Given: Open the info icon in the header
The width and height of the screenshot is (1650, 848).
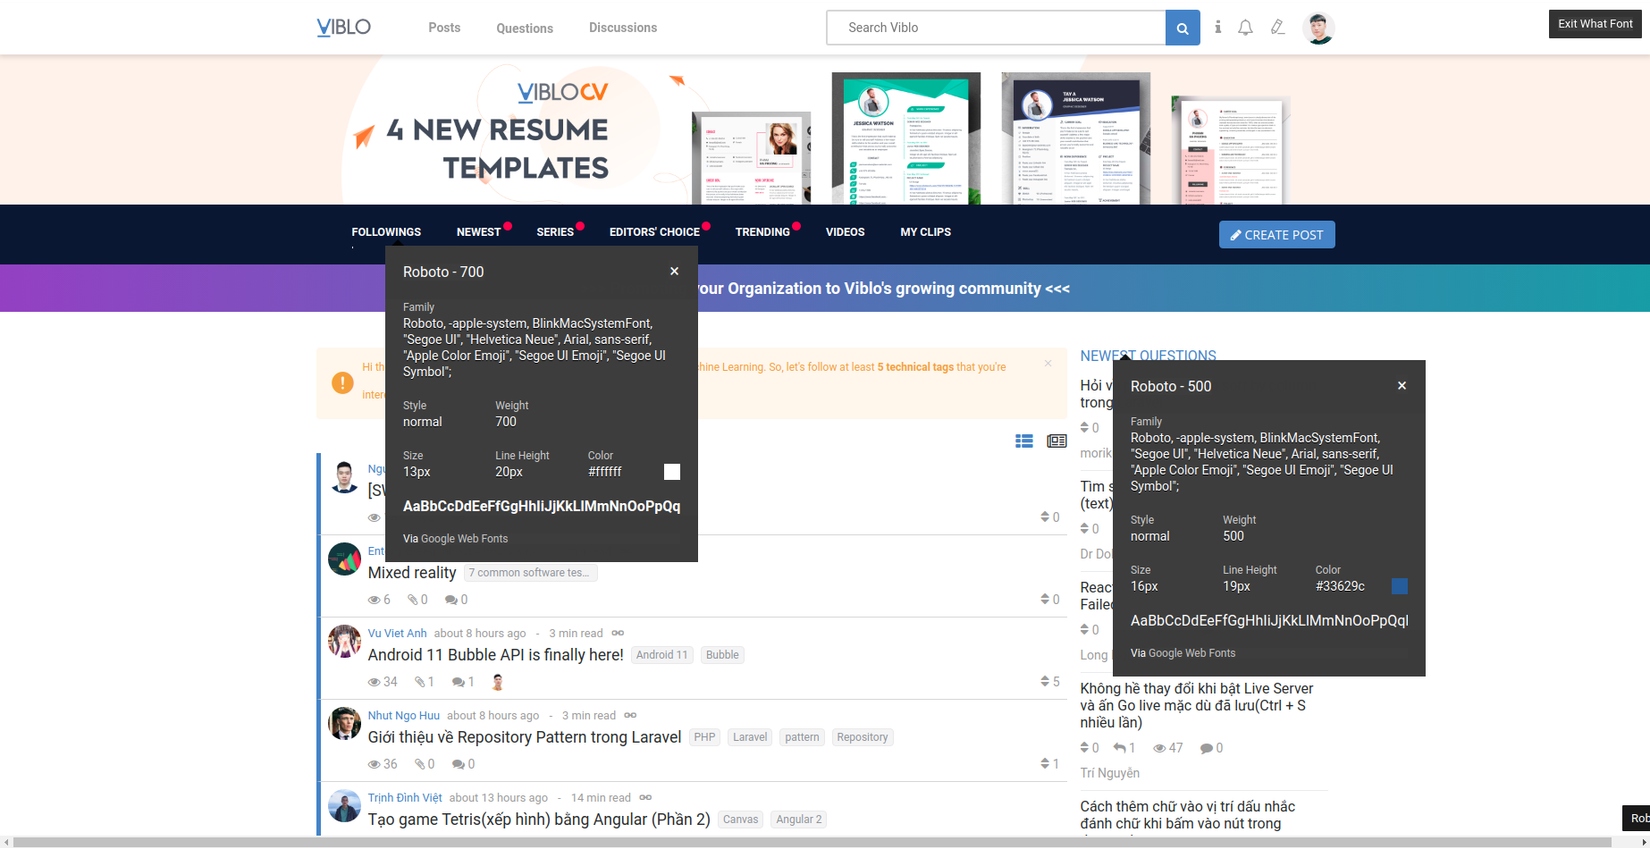Looking at the screenshot, I should pos(1218,27).
